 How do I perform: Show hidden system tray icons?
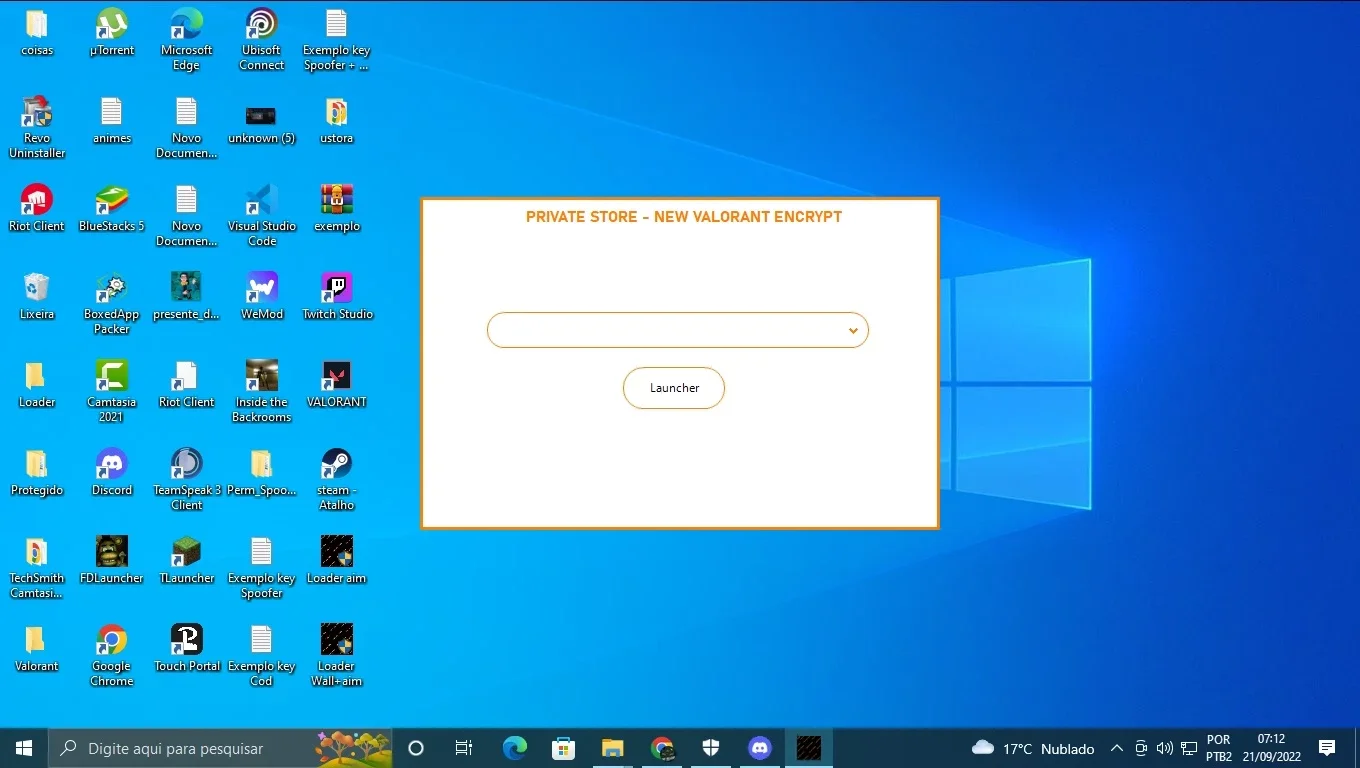pos(1116,748)
